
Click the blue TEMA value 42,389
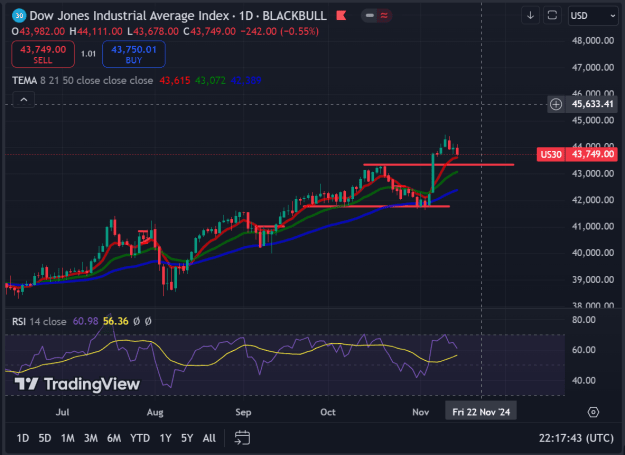pyautogui.click(x=246, y=80)
